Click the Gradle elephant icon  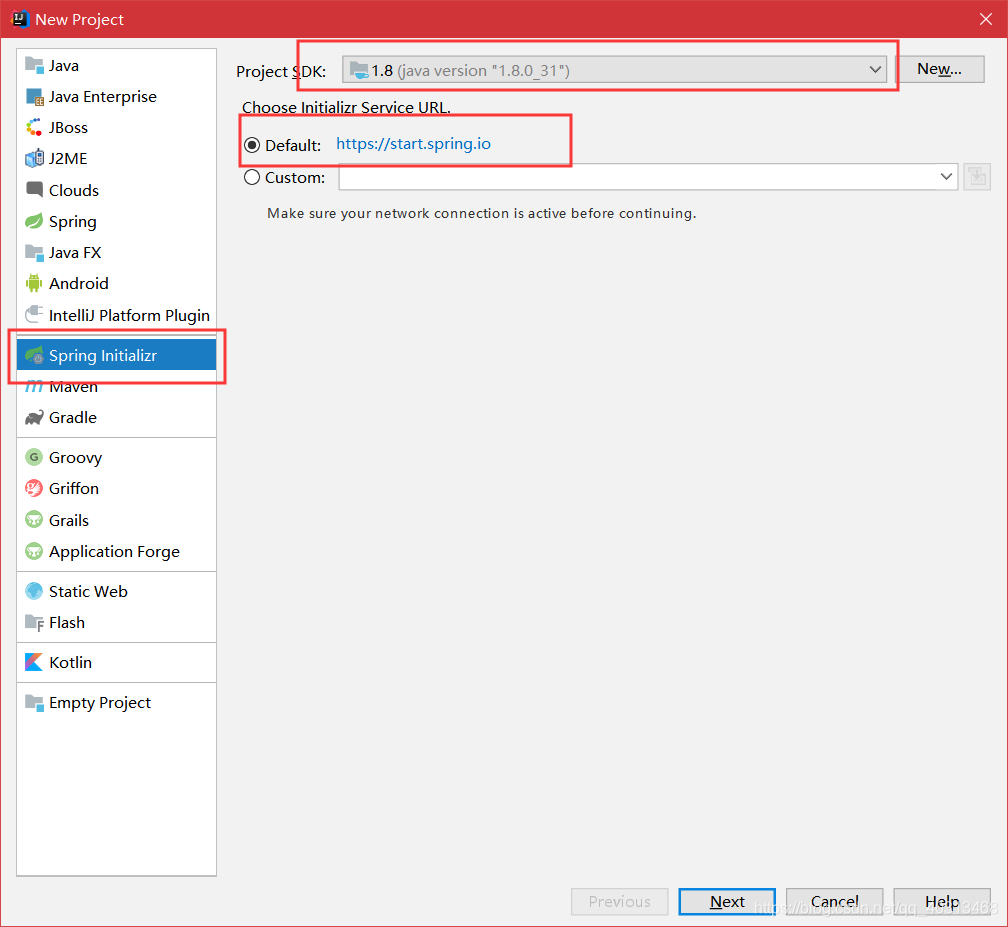tap(34, 417)
